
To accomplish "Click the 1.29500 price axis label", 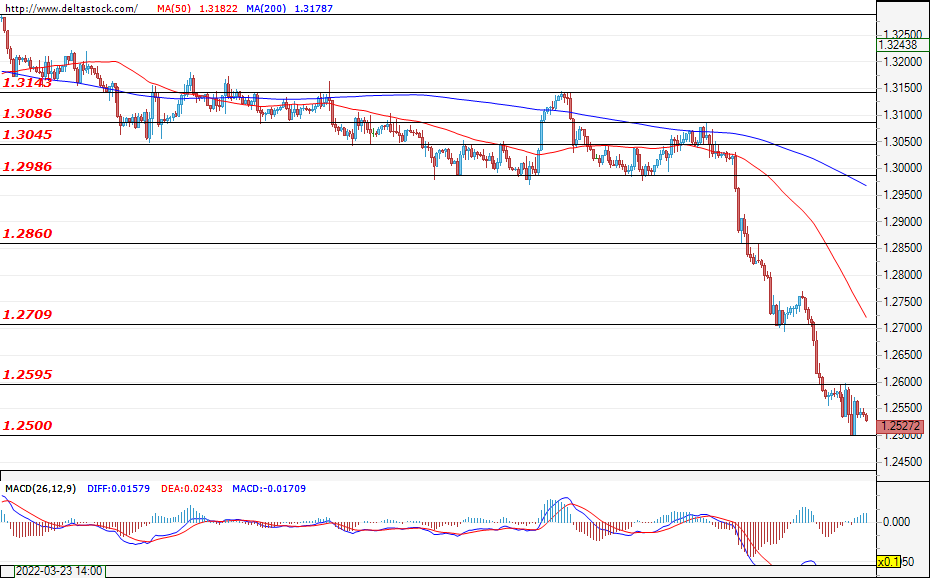I will 903,195.
